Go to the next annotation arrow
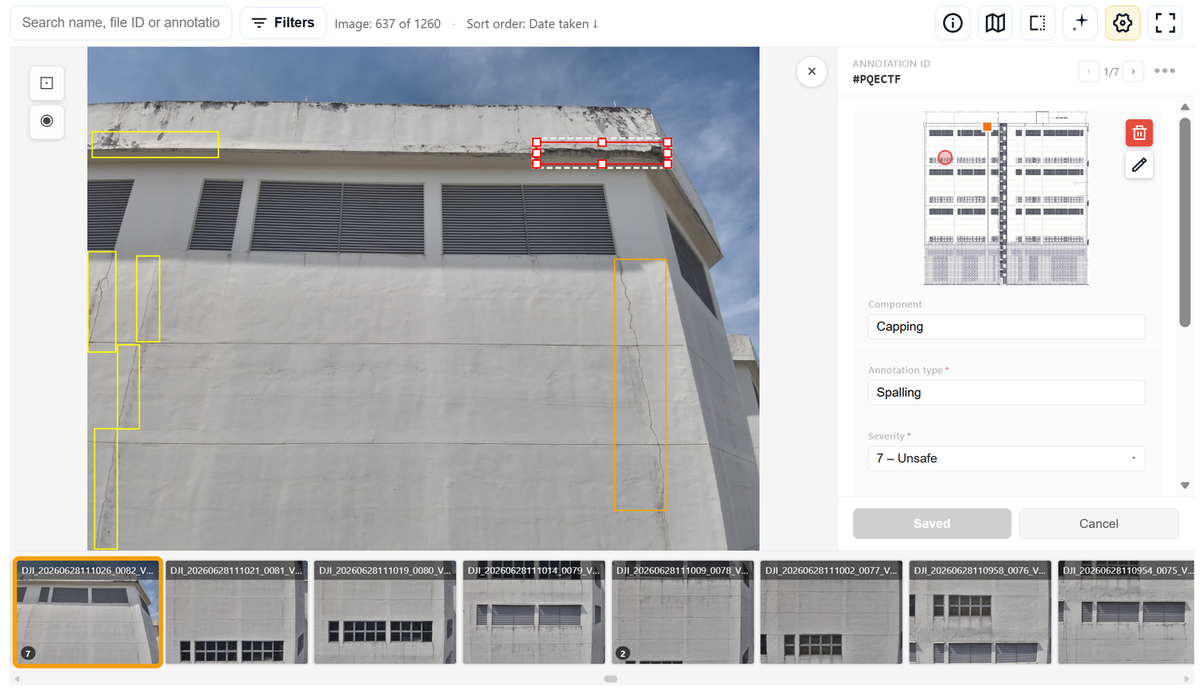The height and width of the screenshot is (689, 1200). coord(1133,72)
